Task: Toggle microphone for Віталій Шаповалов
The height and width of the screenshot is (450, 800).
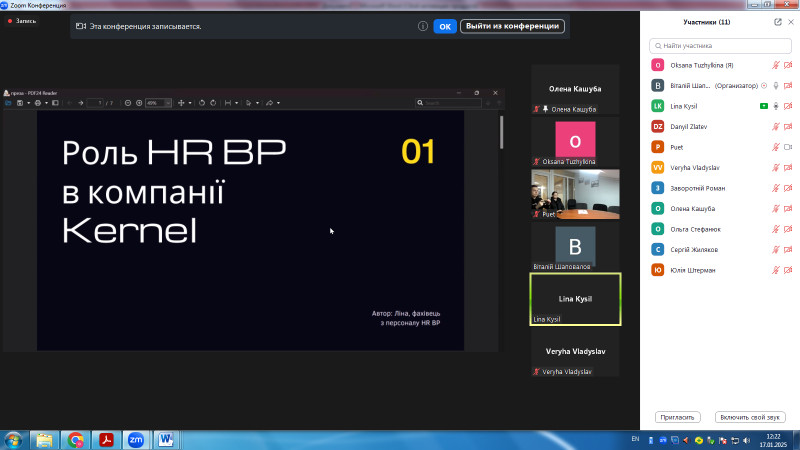Action: [775, 86]
